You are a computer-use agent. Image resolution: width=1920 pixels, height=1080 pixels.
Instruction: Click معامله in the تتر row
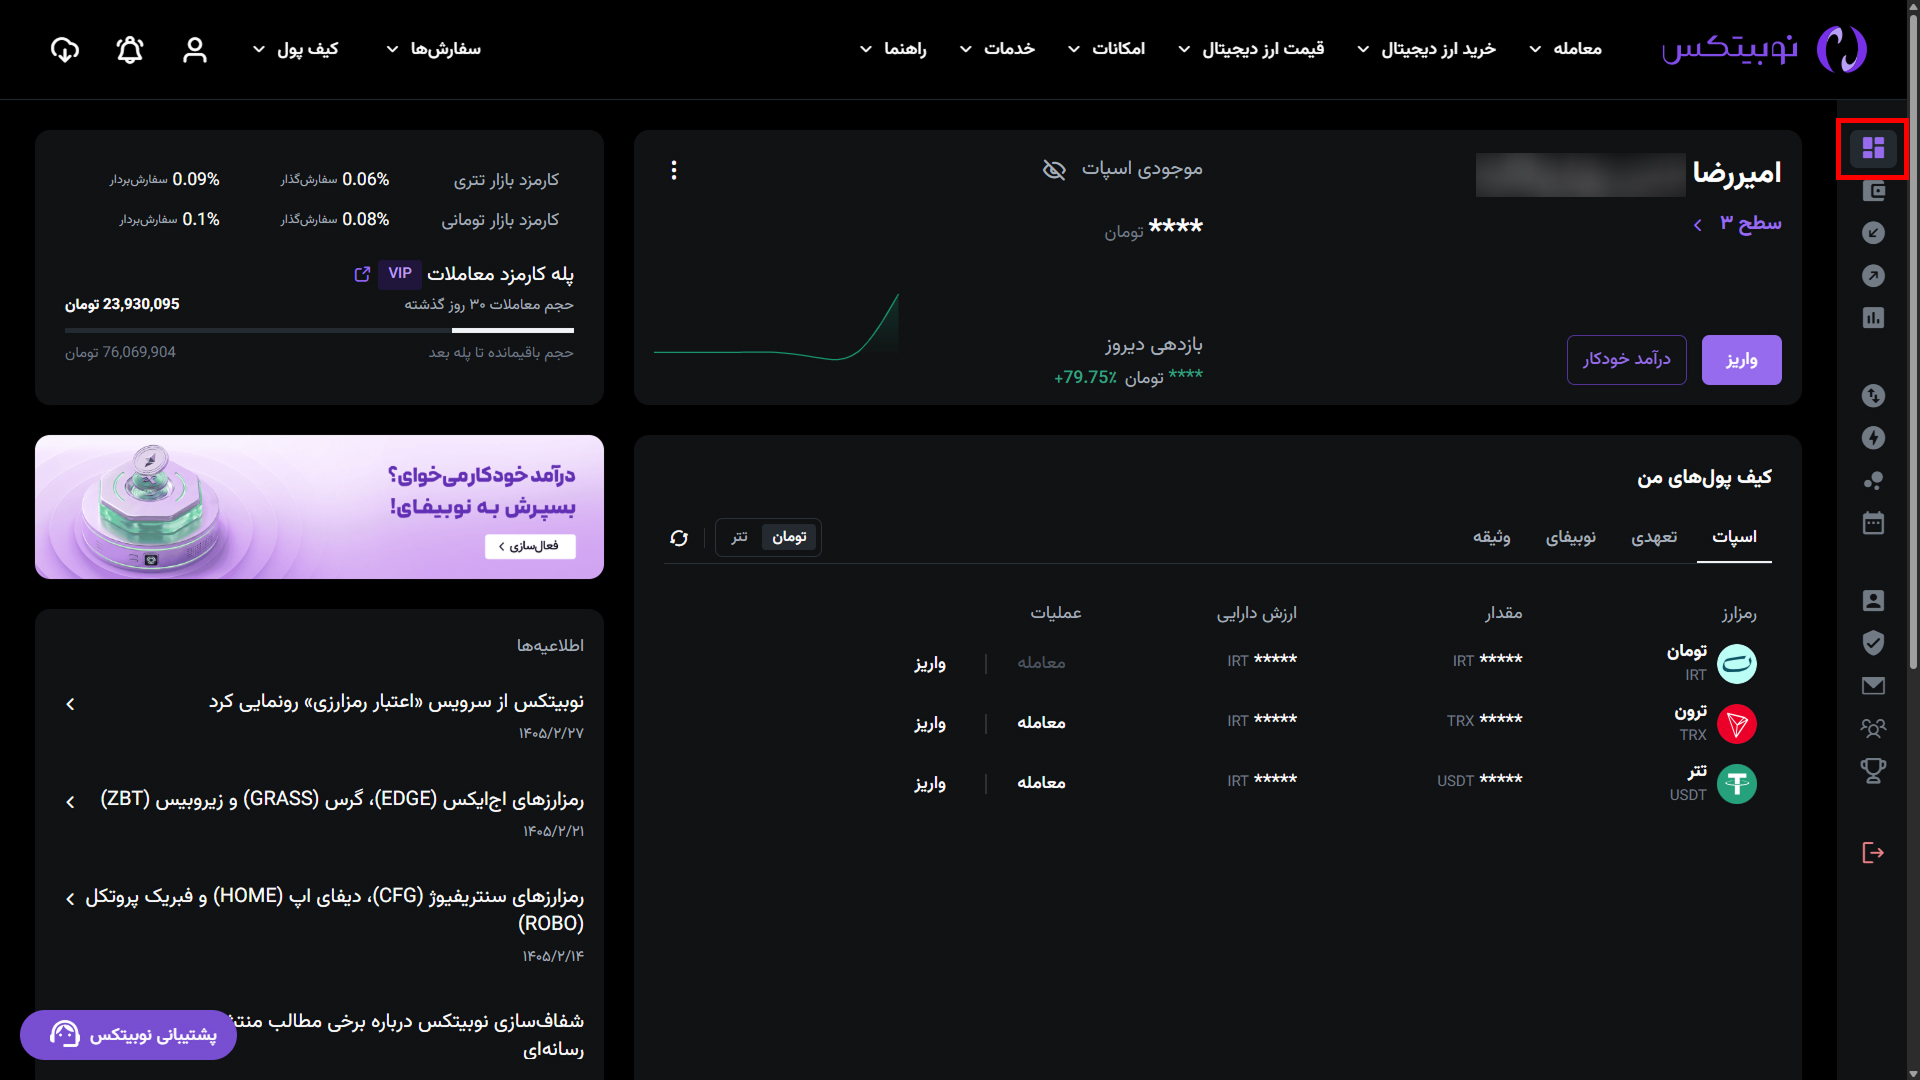1041,784
